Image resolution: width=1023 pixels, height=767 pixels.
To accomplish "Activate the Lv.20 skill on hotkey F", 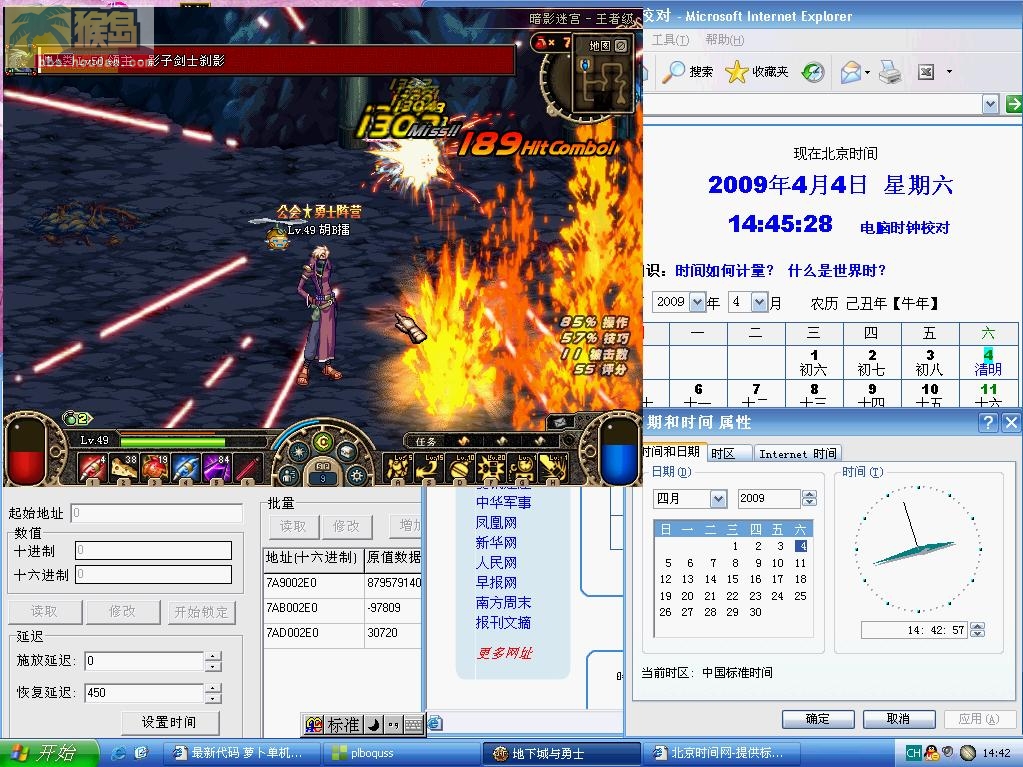I will (x=492, y=468).
